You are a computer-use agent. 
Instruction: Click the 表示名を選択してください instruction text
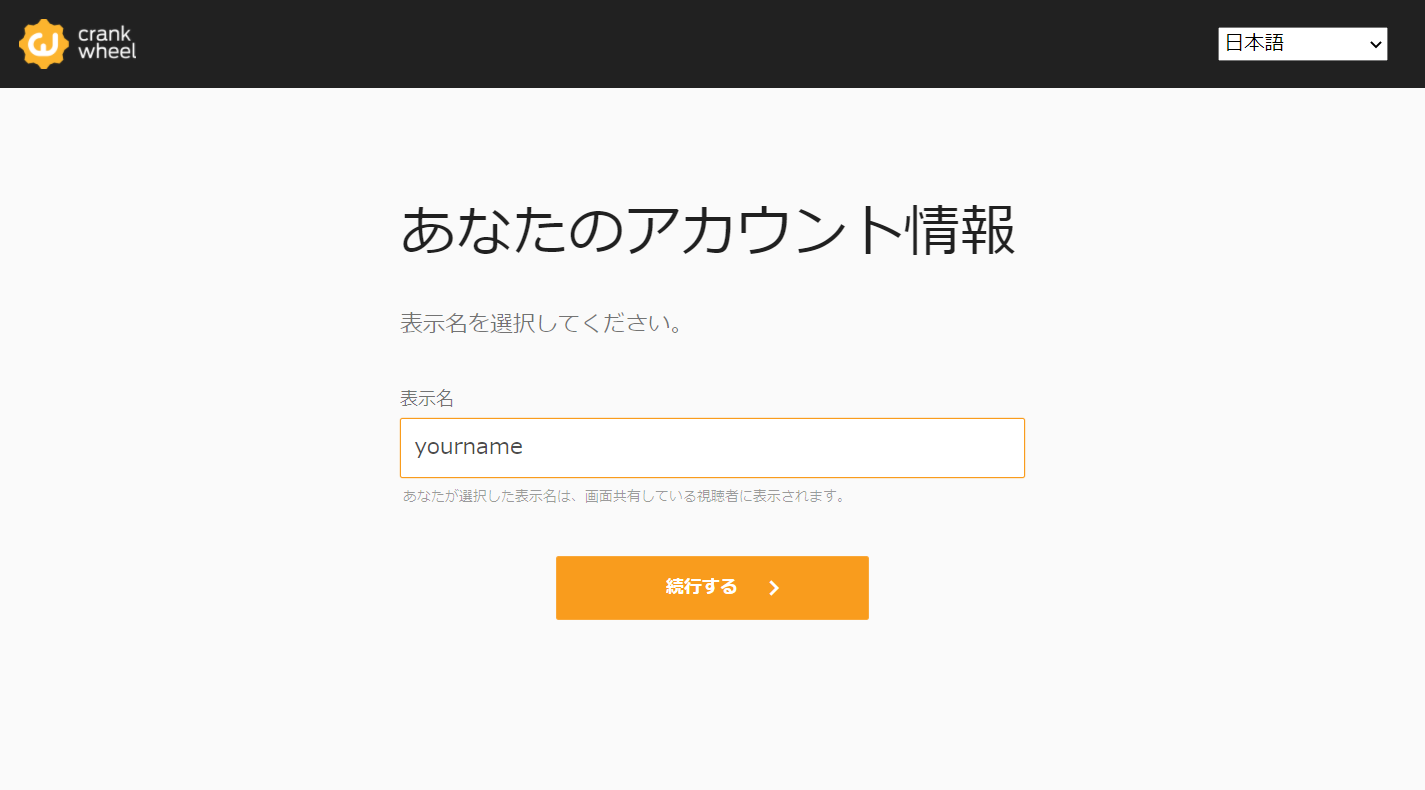(541, 324)
